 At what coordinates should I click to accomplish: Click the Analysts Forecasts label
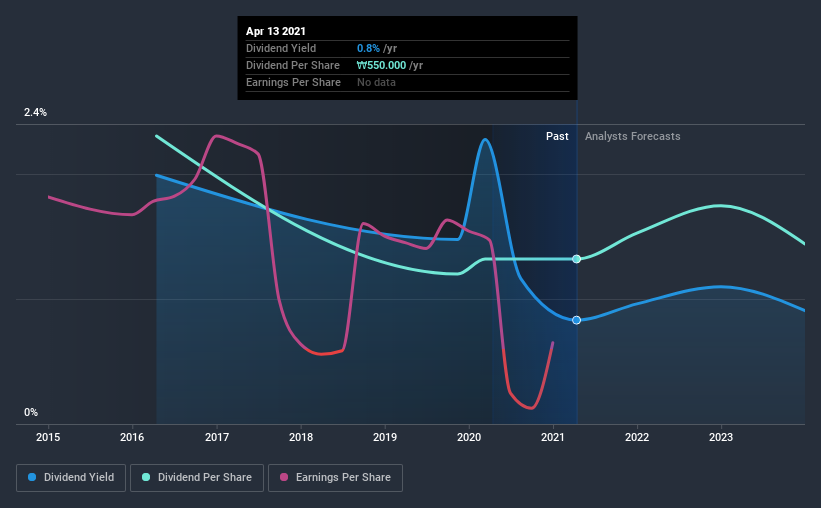click(x=633, y=136)
